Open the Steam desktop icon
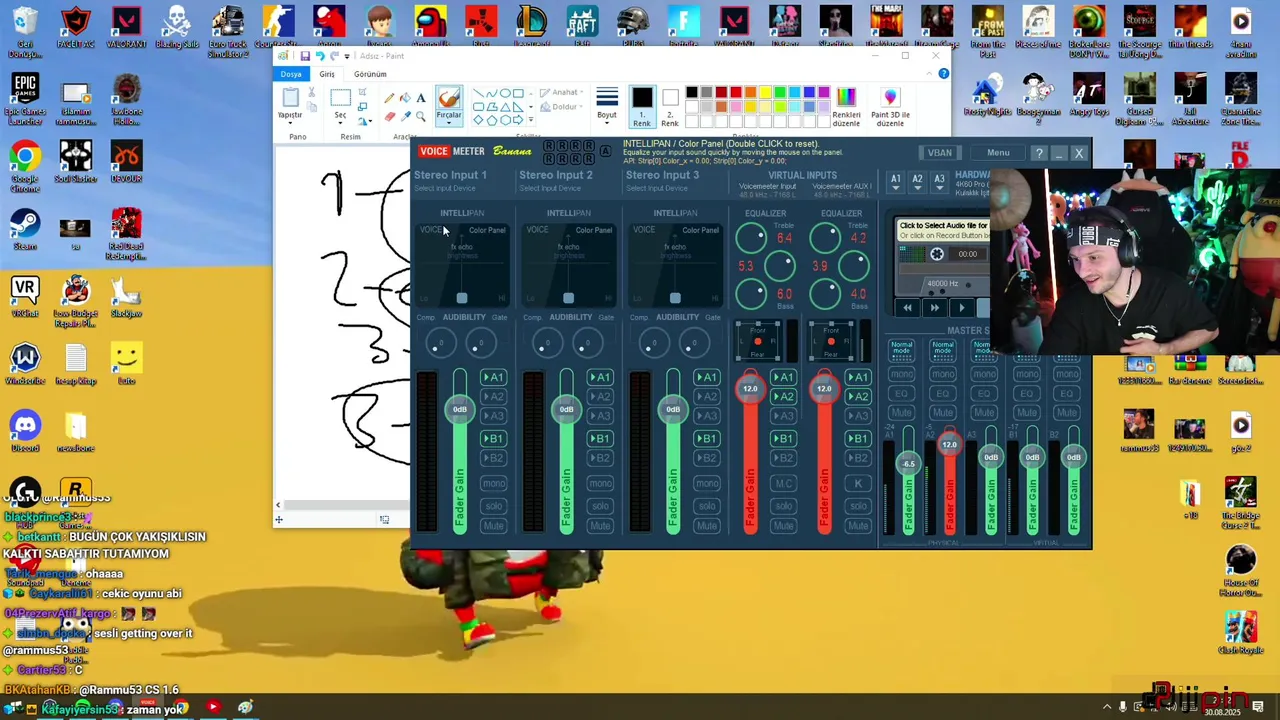Viewport: 1280px width, 720px height. tap(25, 230)
